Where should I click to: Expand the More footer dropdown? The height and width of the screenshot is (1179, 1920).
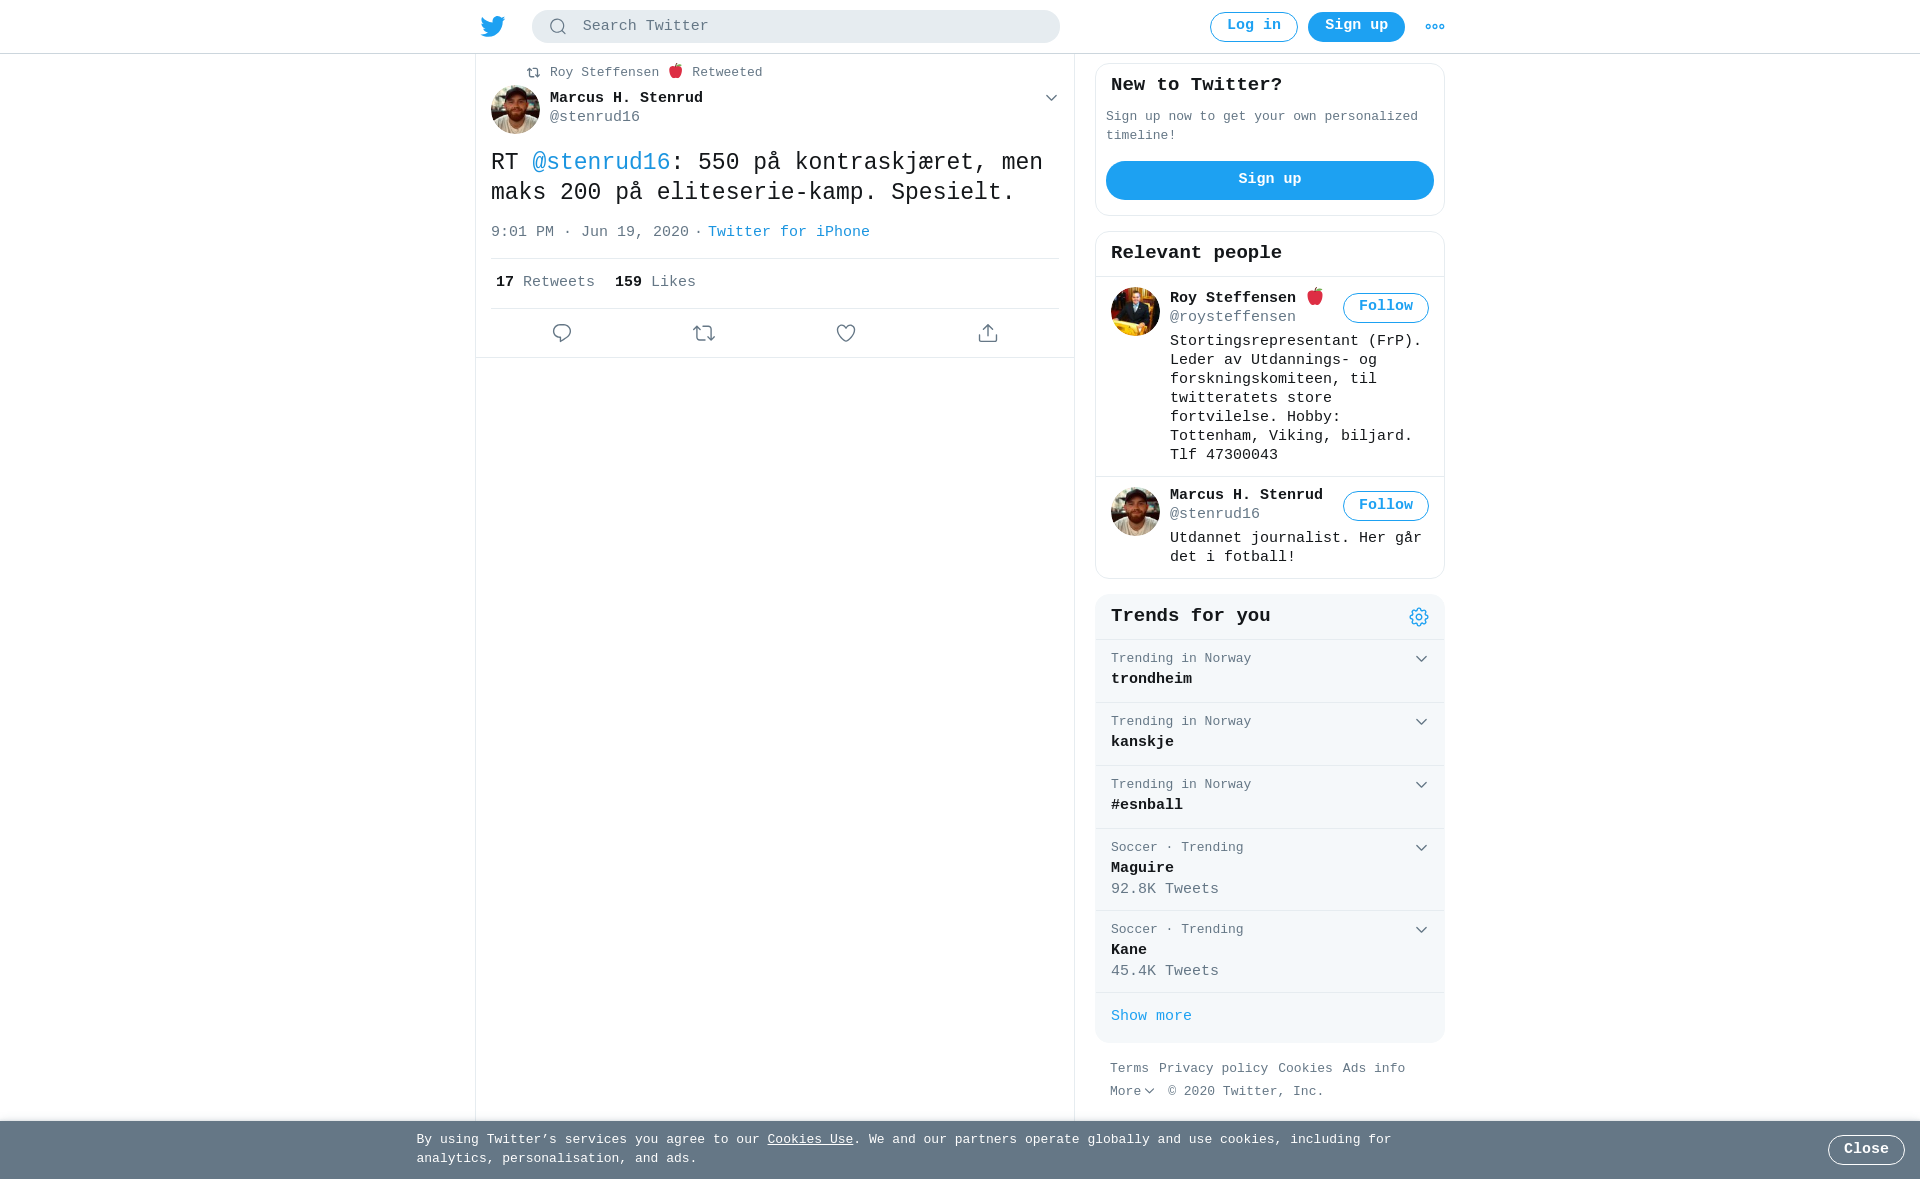point(1132,1092)
